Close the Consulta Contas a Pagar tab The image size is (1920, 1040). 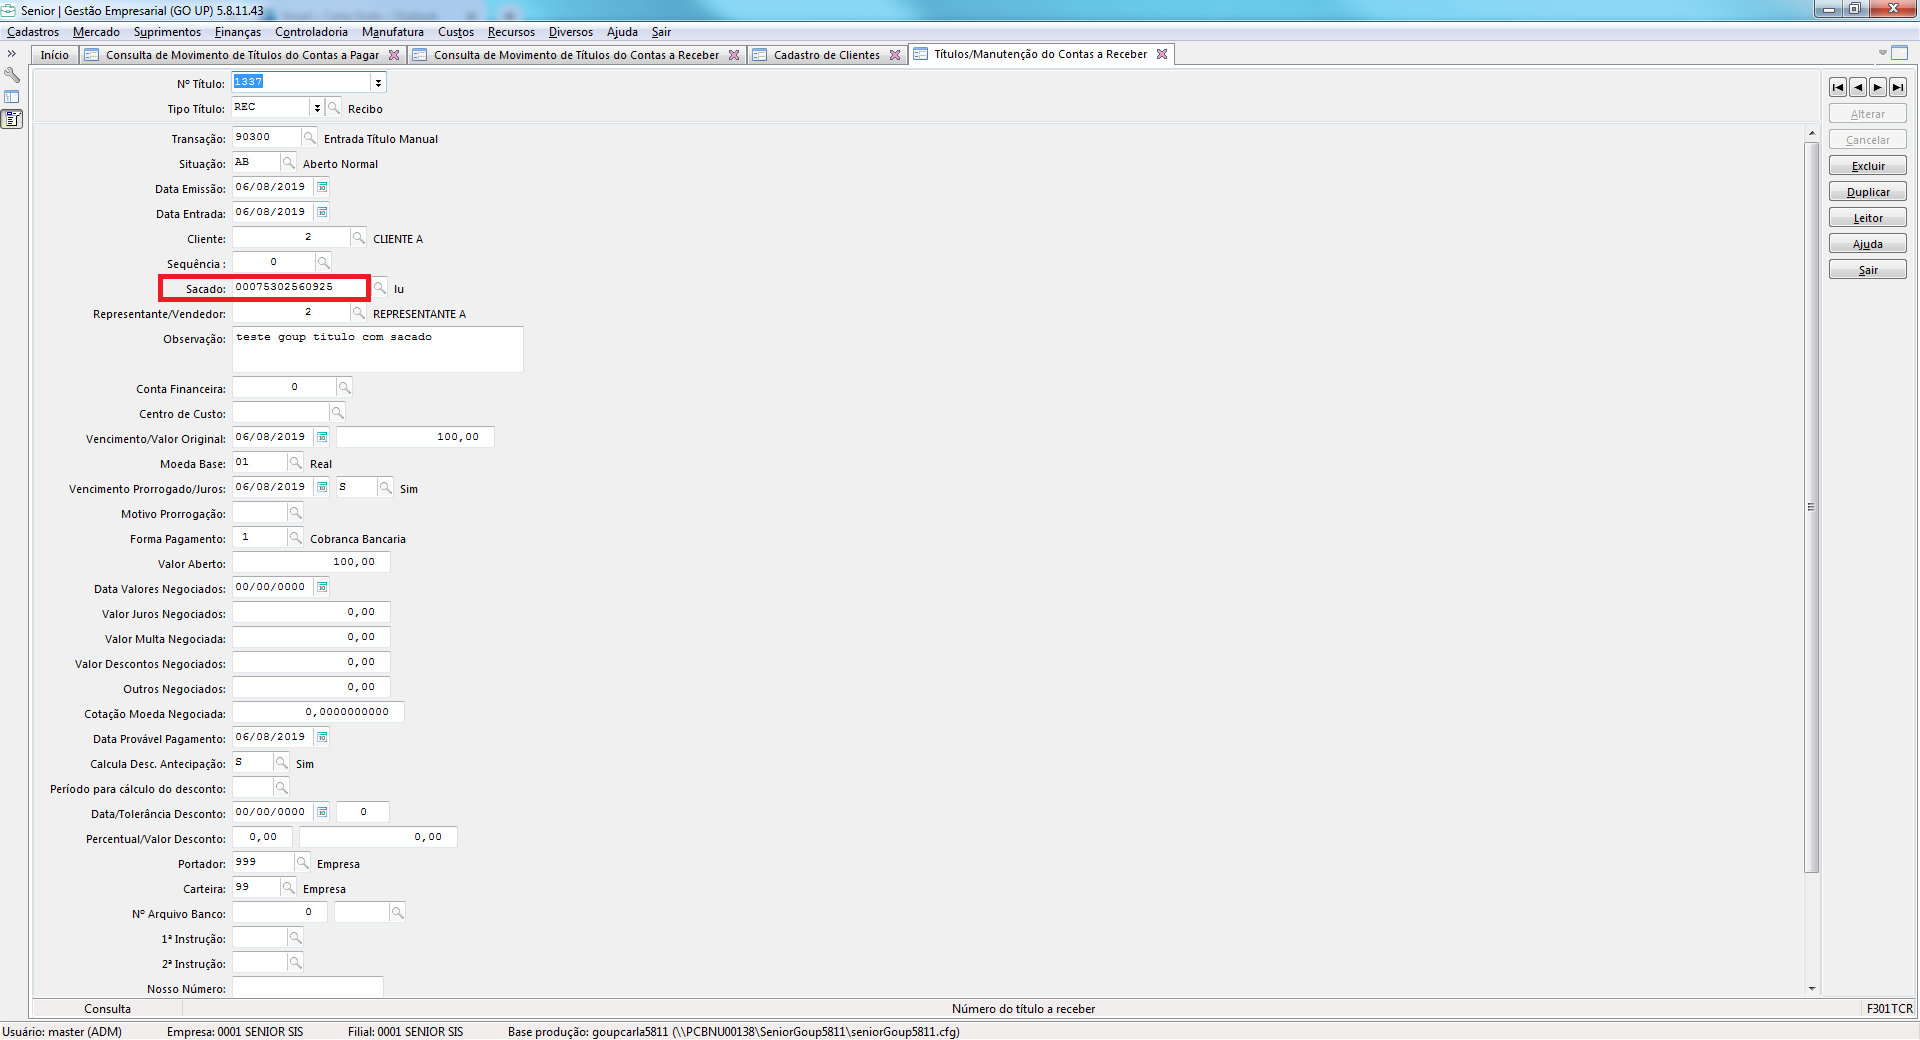click(394, 55)
